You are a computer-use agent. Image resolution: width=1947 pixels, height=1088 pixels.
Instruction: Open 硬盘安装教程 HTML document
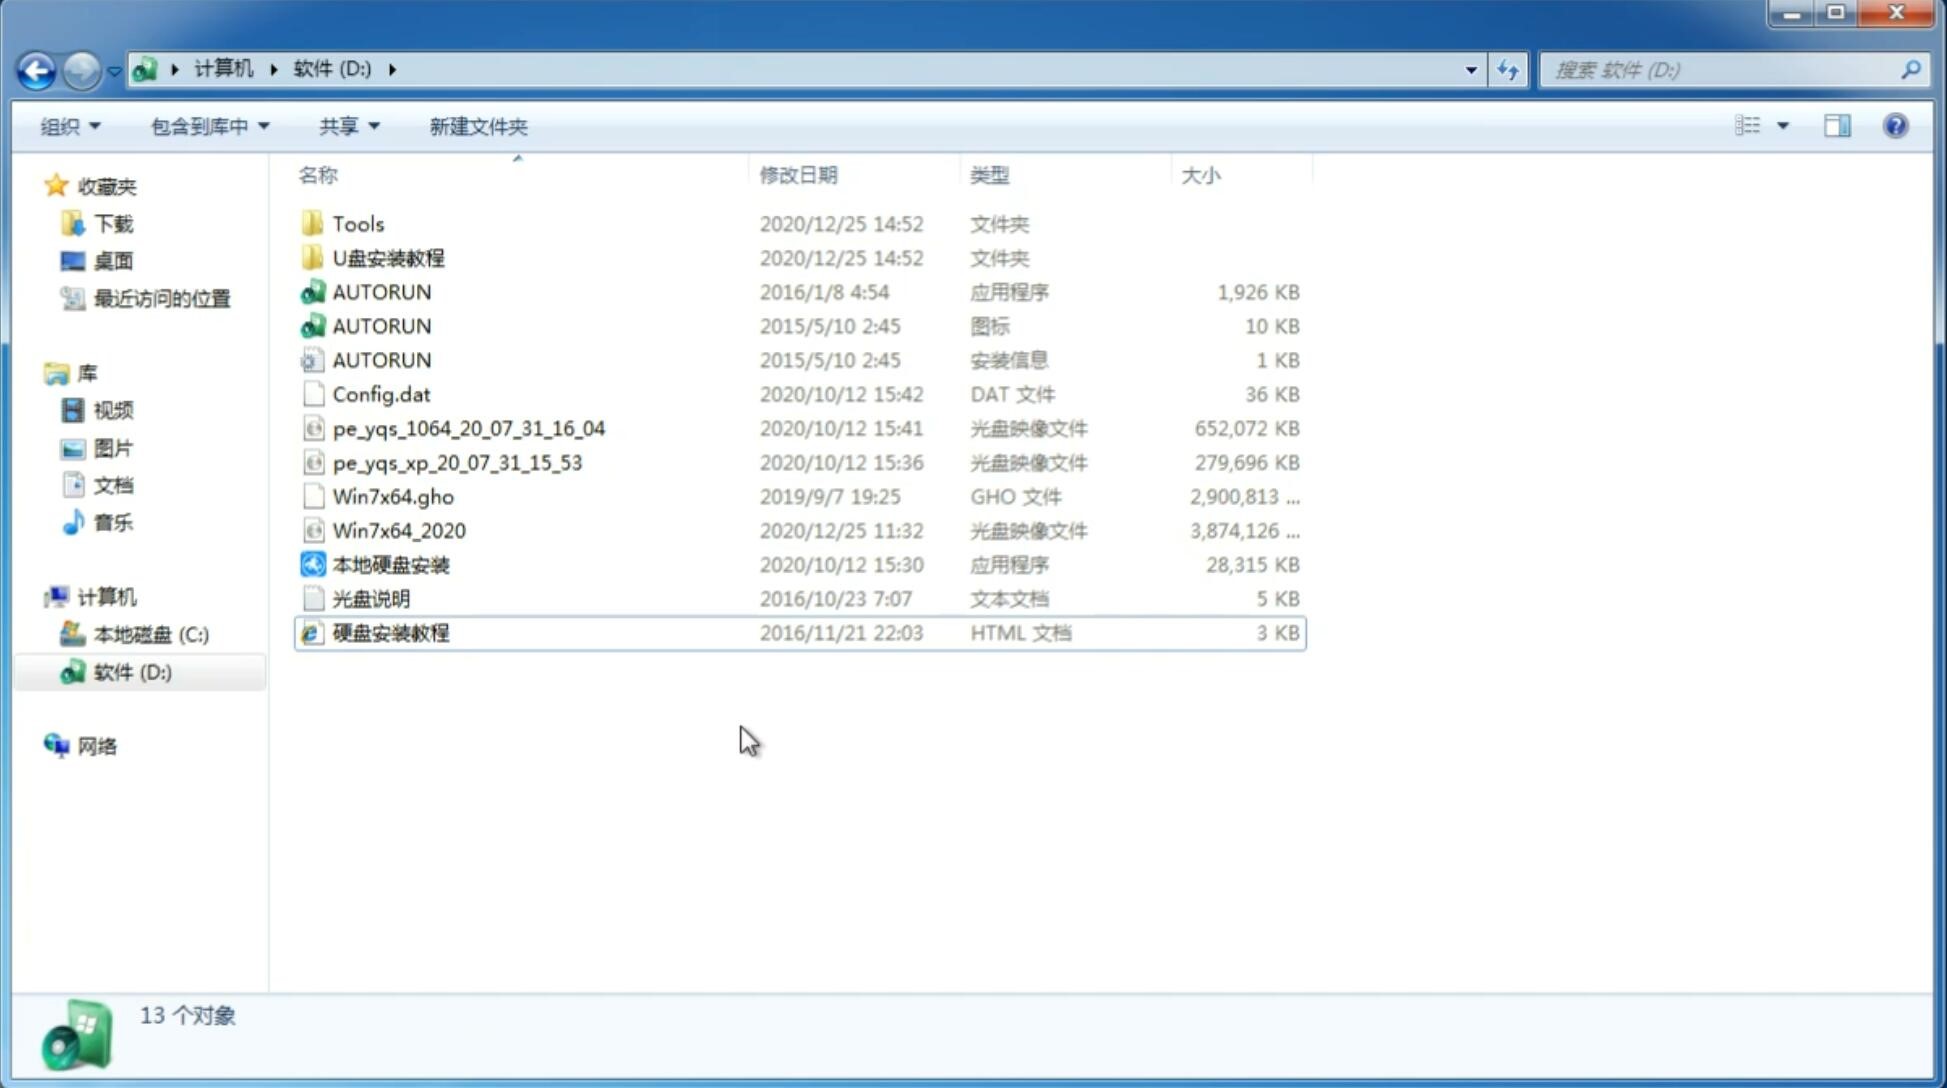tap(389, 632)
